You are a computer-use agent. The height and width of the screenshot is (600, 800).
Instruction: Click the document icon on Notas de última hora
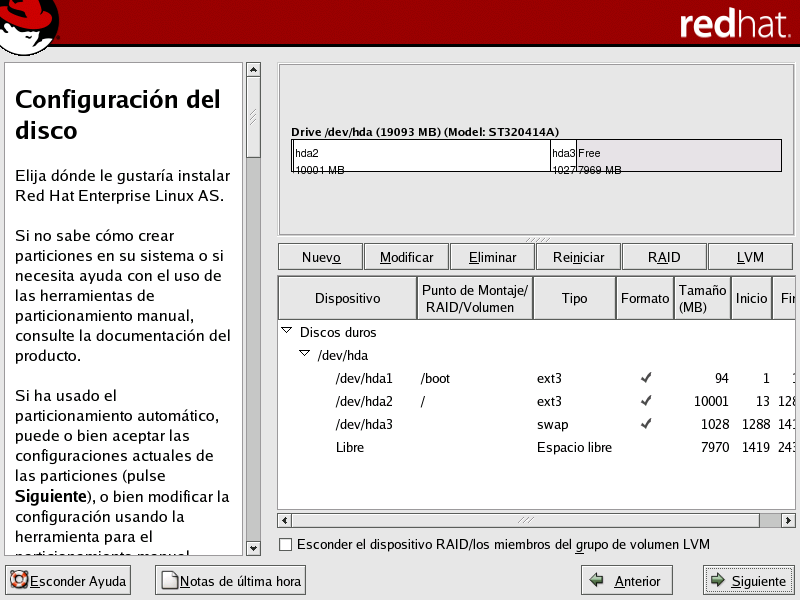click(169, 581)
